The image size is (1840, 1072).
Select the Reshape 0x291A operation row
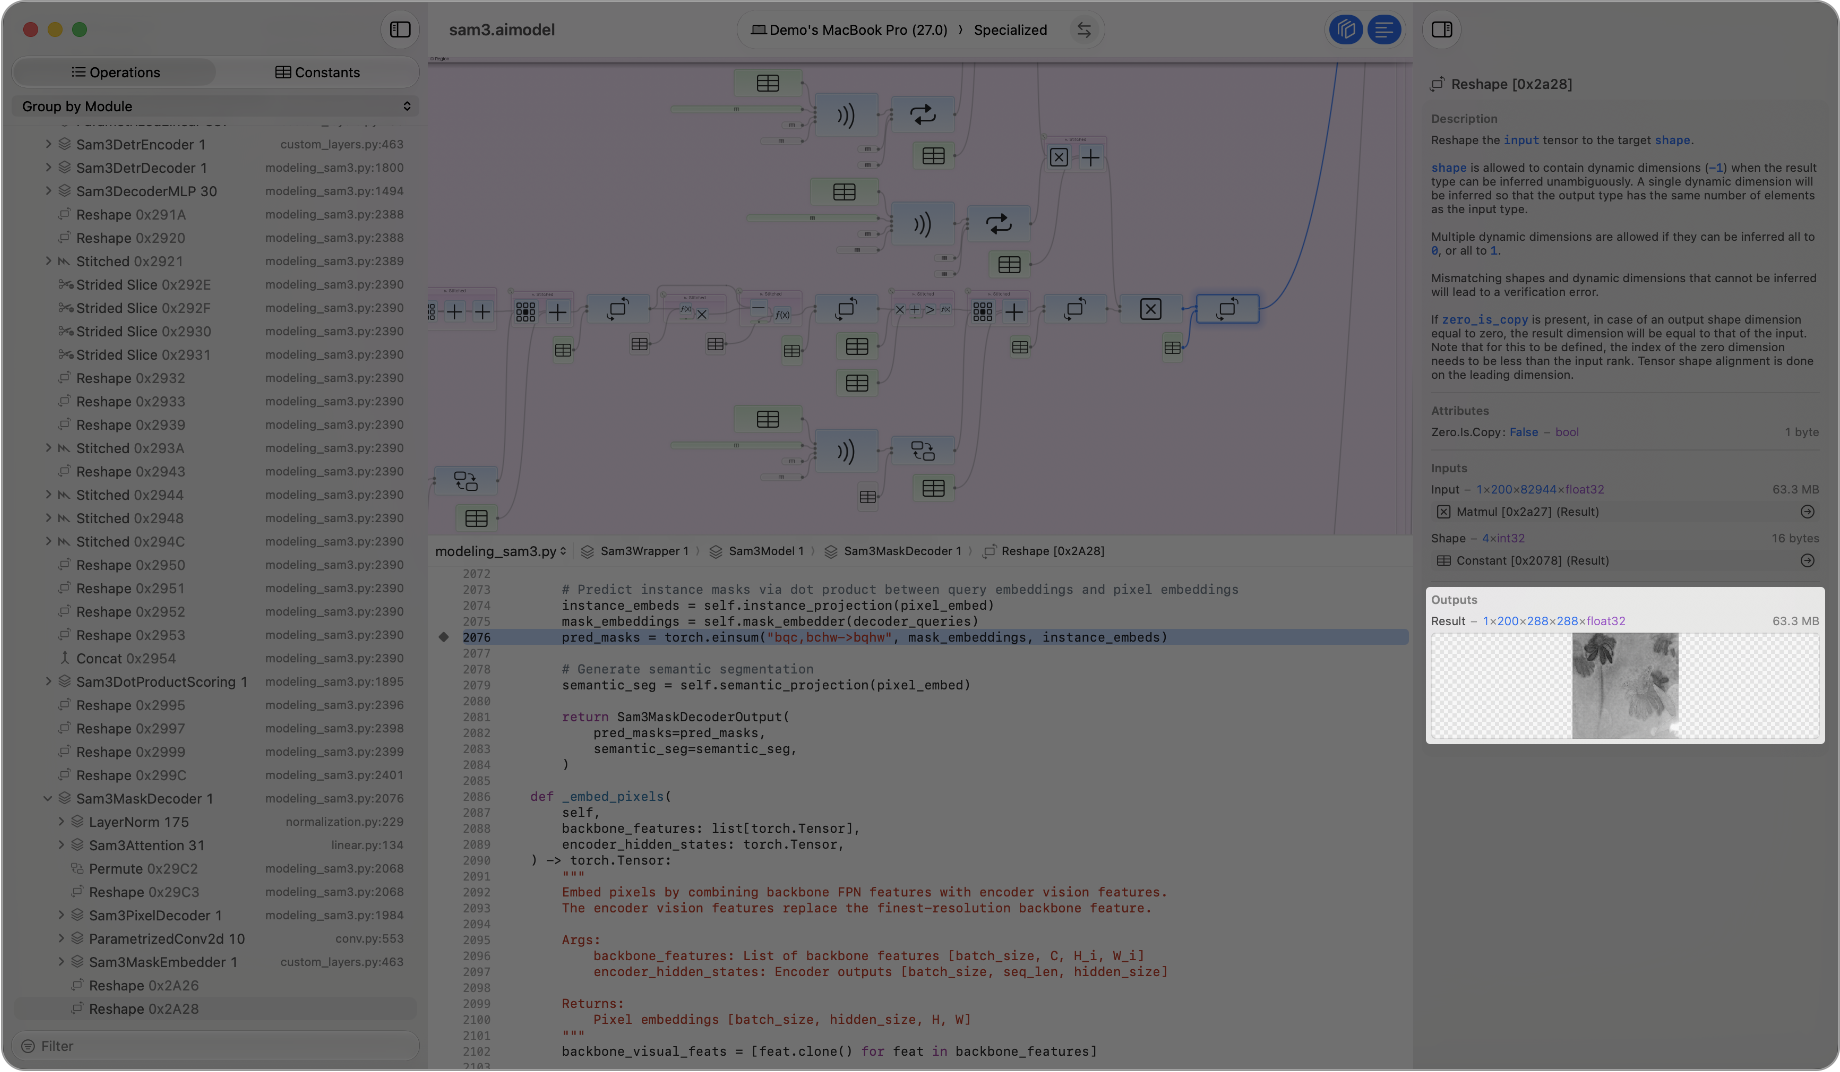[x=215, y=215]
